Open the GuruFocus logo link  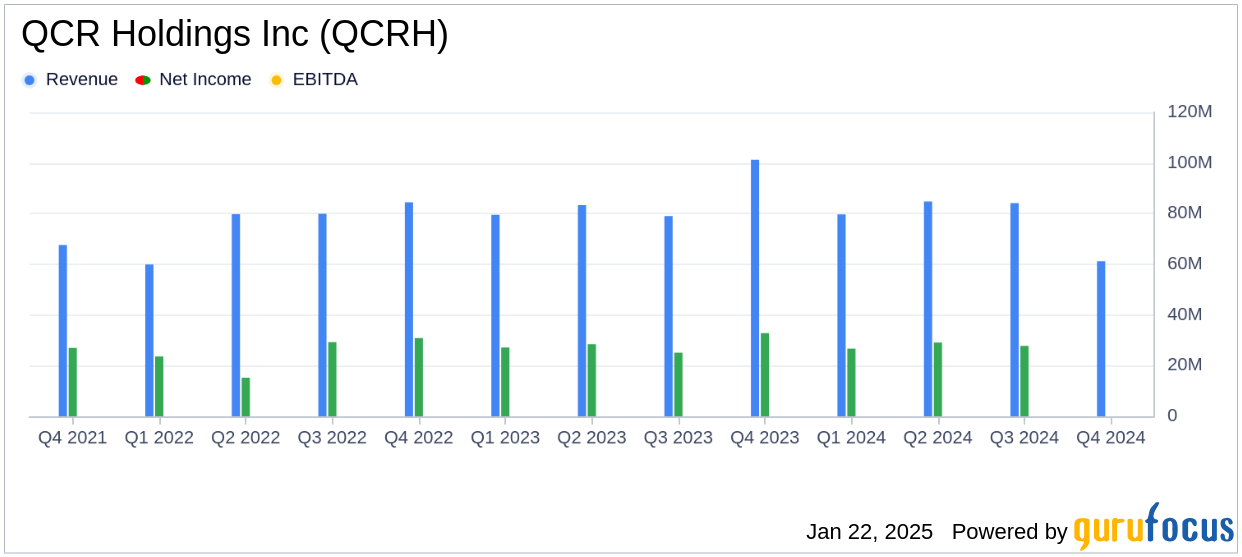[1153, 525]
